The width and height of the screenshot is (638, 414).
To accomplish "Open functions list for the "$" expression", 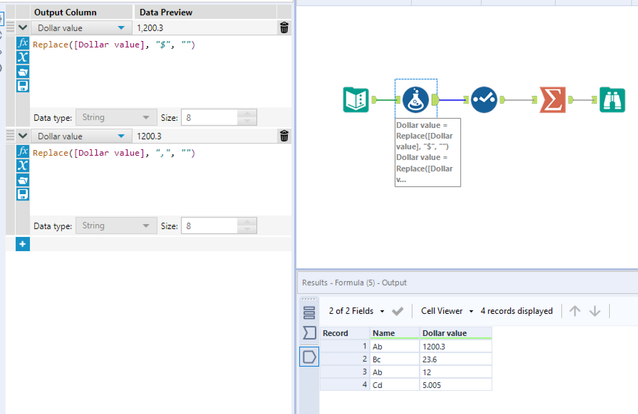I will click(x=23, y=43).
